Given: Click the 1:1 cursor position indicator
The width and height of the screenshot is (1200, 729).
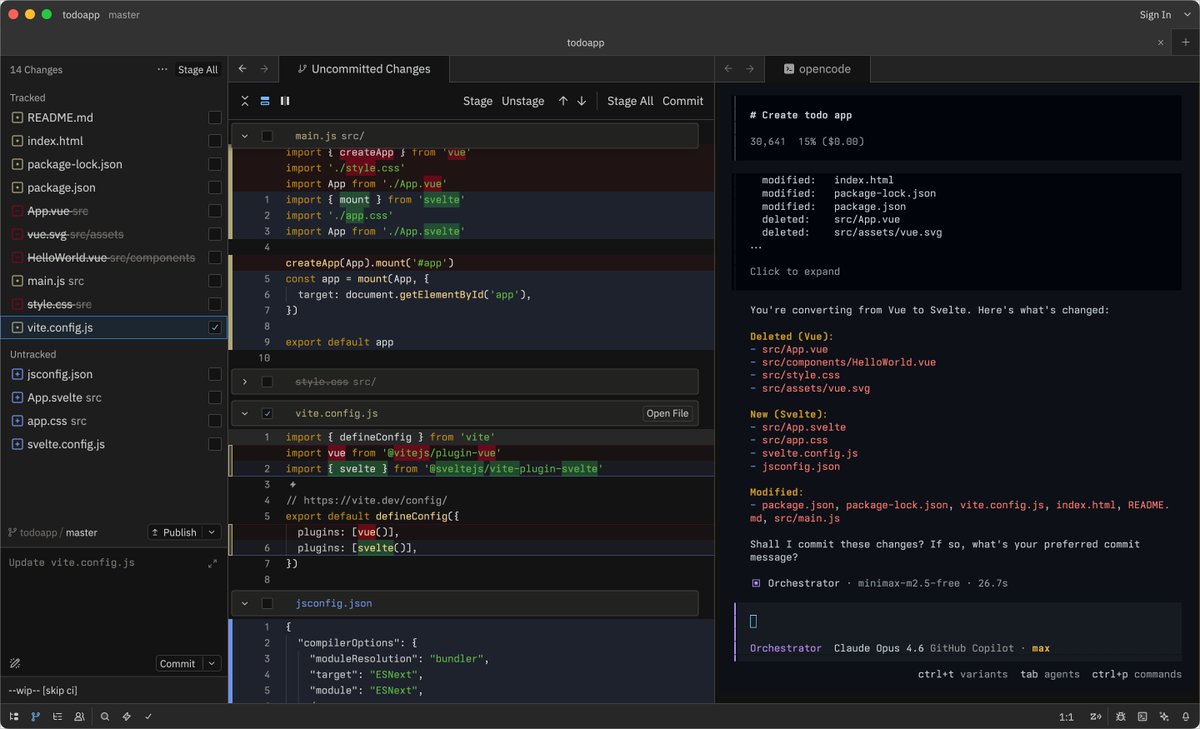Looking at the screenshot, I should tap(1067, 716).
